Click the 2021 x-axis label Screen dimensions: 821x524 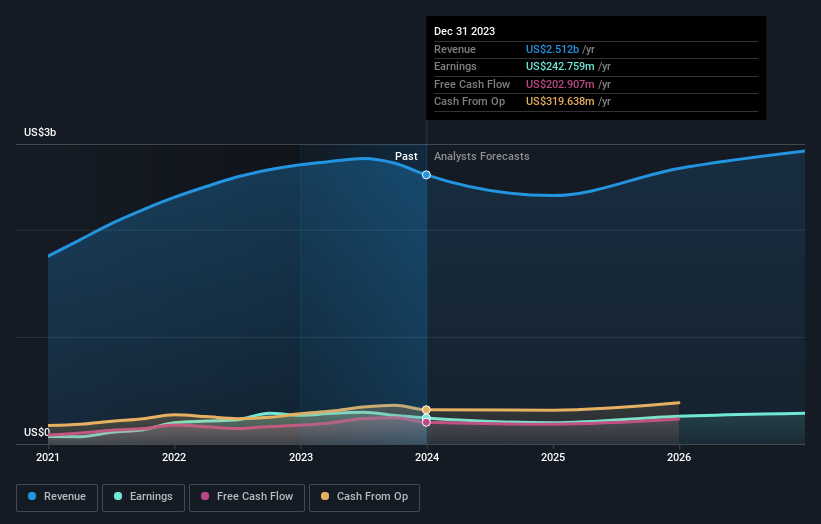coord(48,457)
